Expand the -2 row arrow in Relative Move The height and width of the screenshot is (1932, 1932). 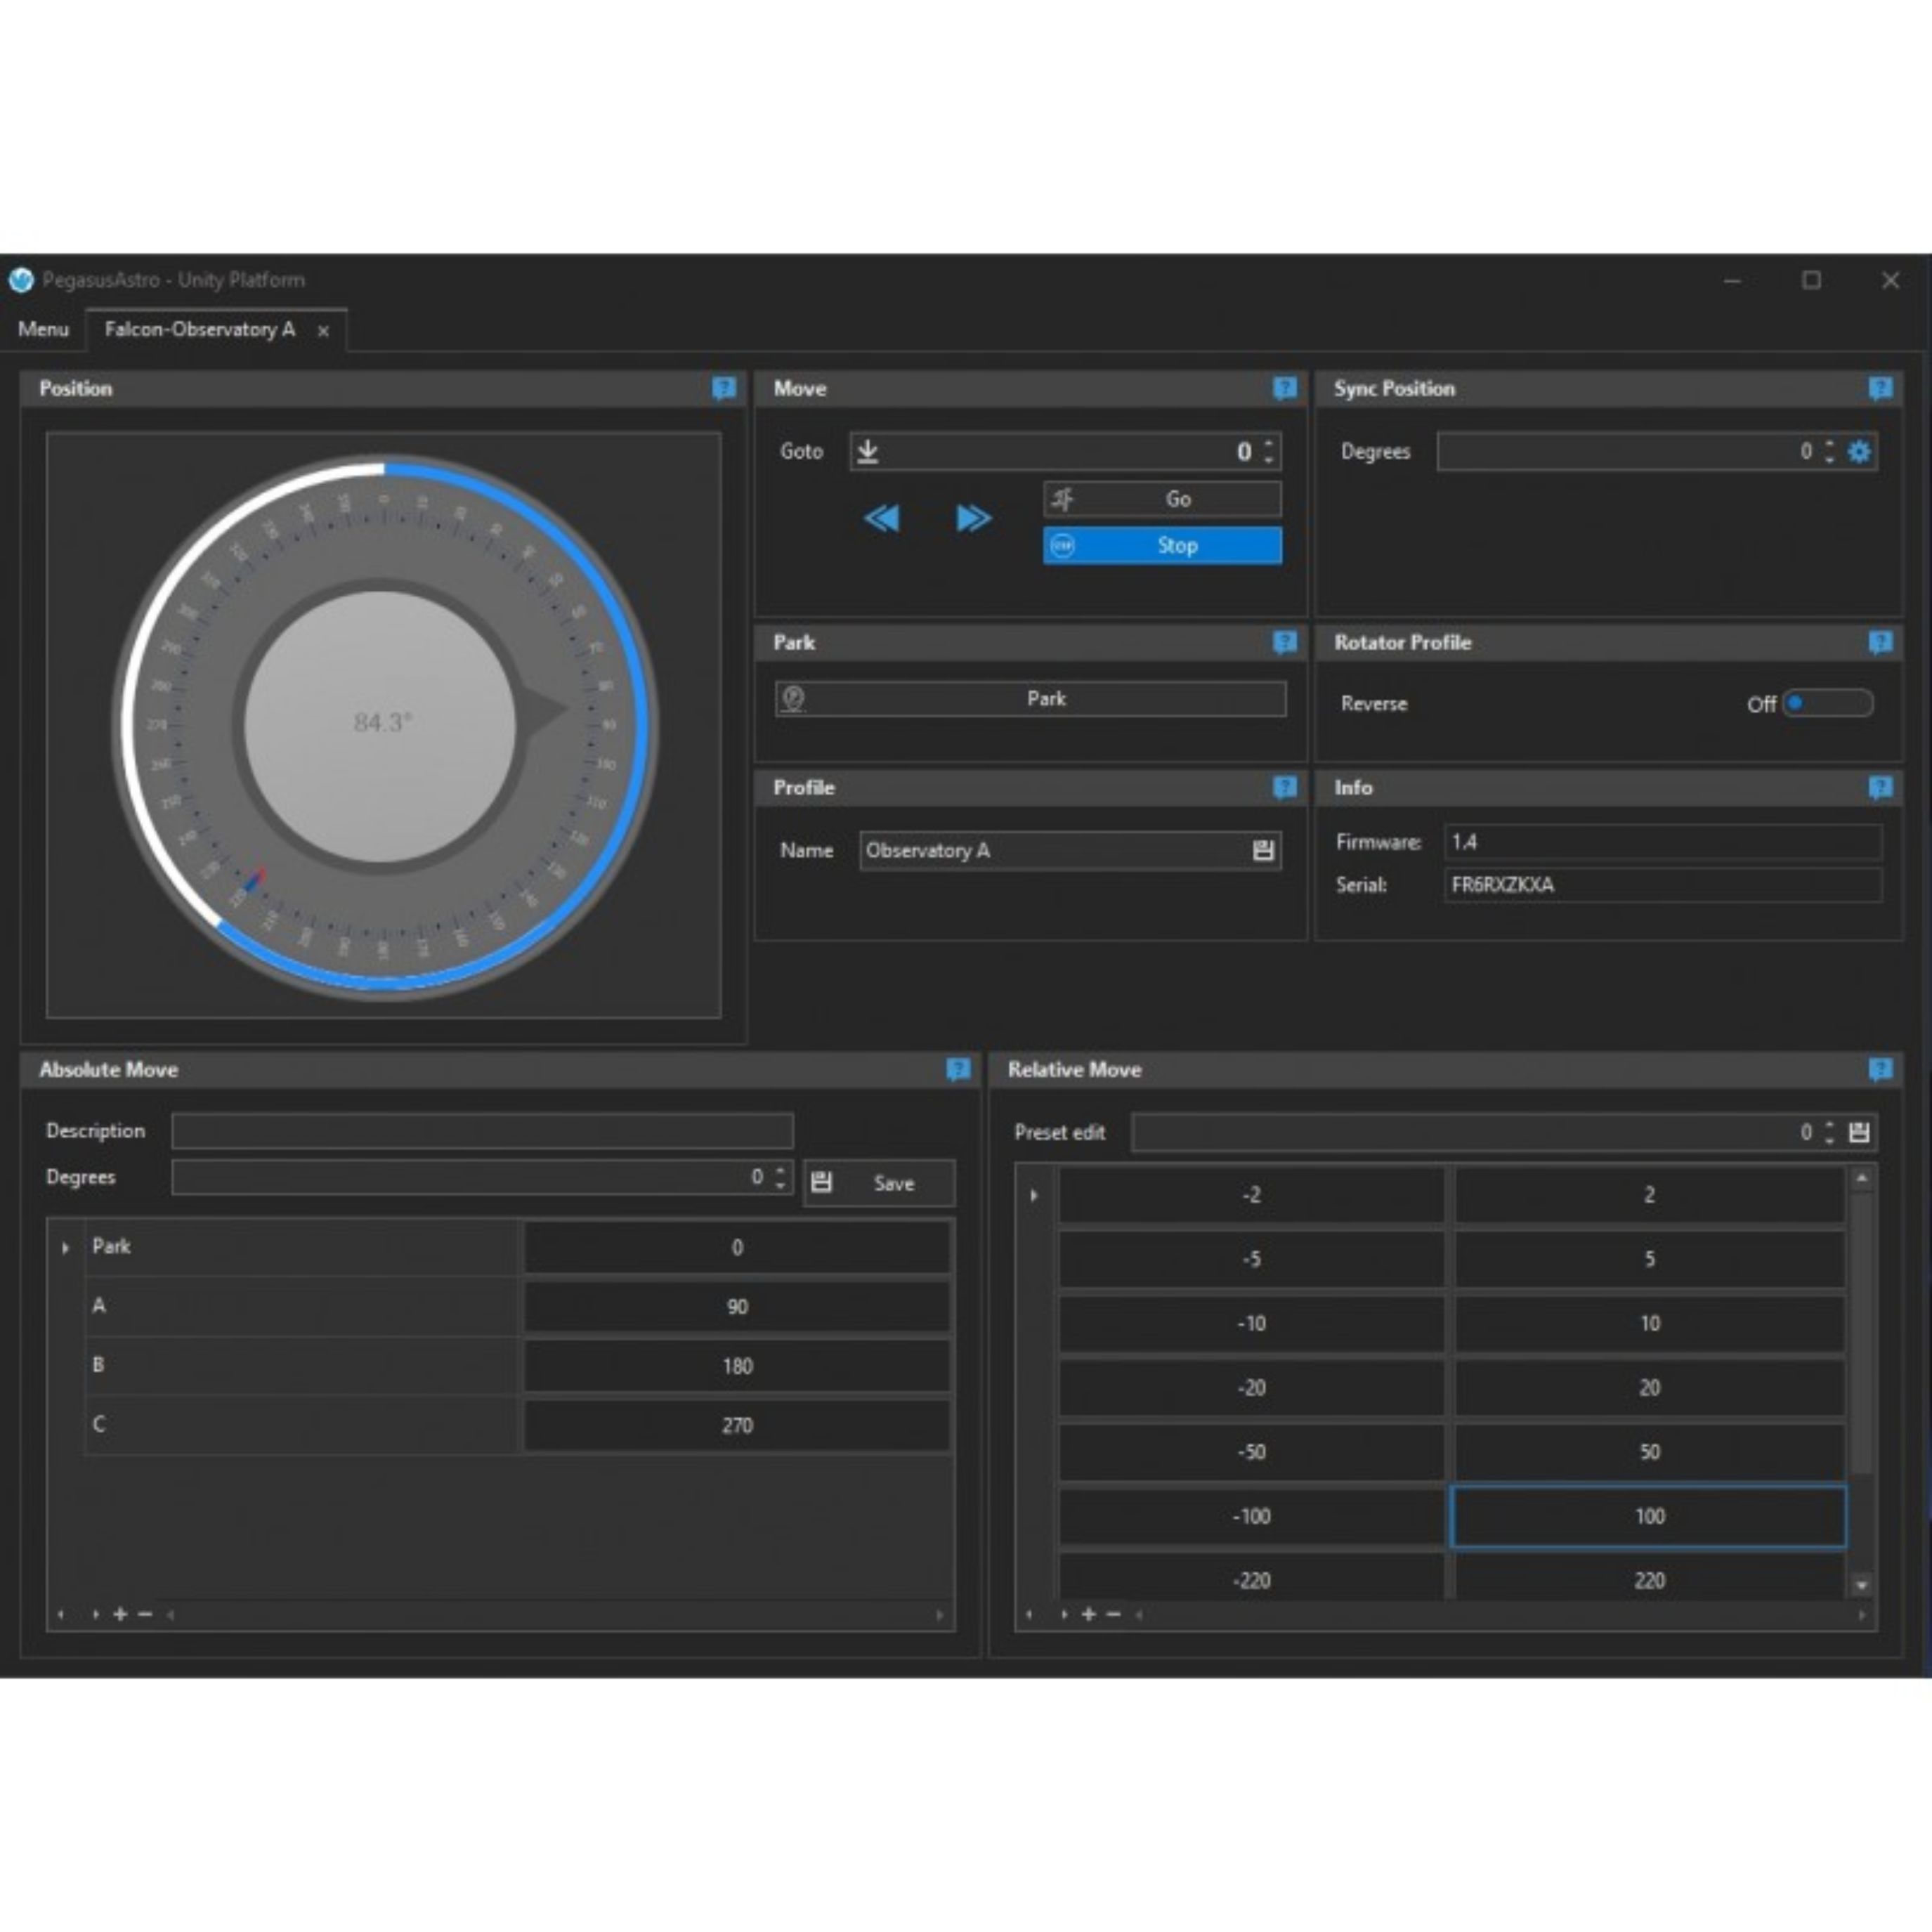tap(1034, 1195)
